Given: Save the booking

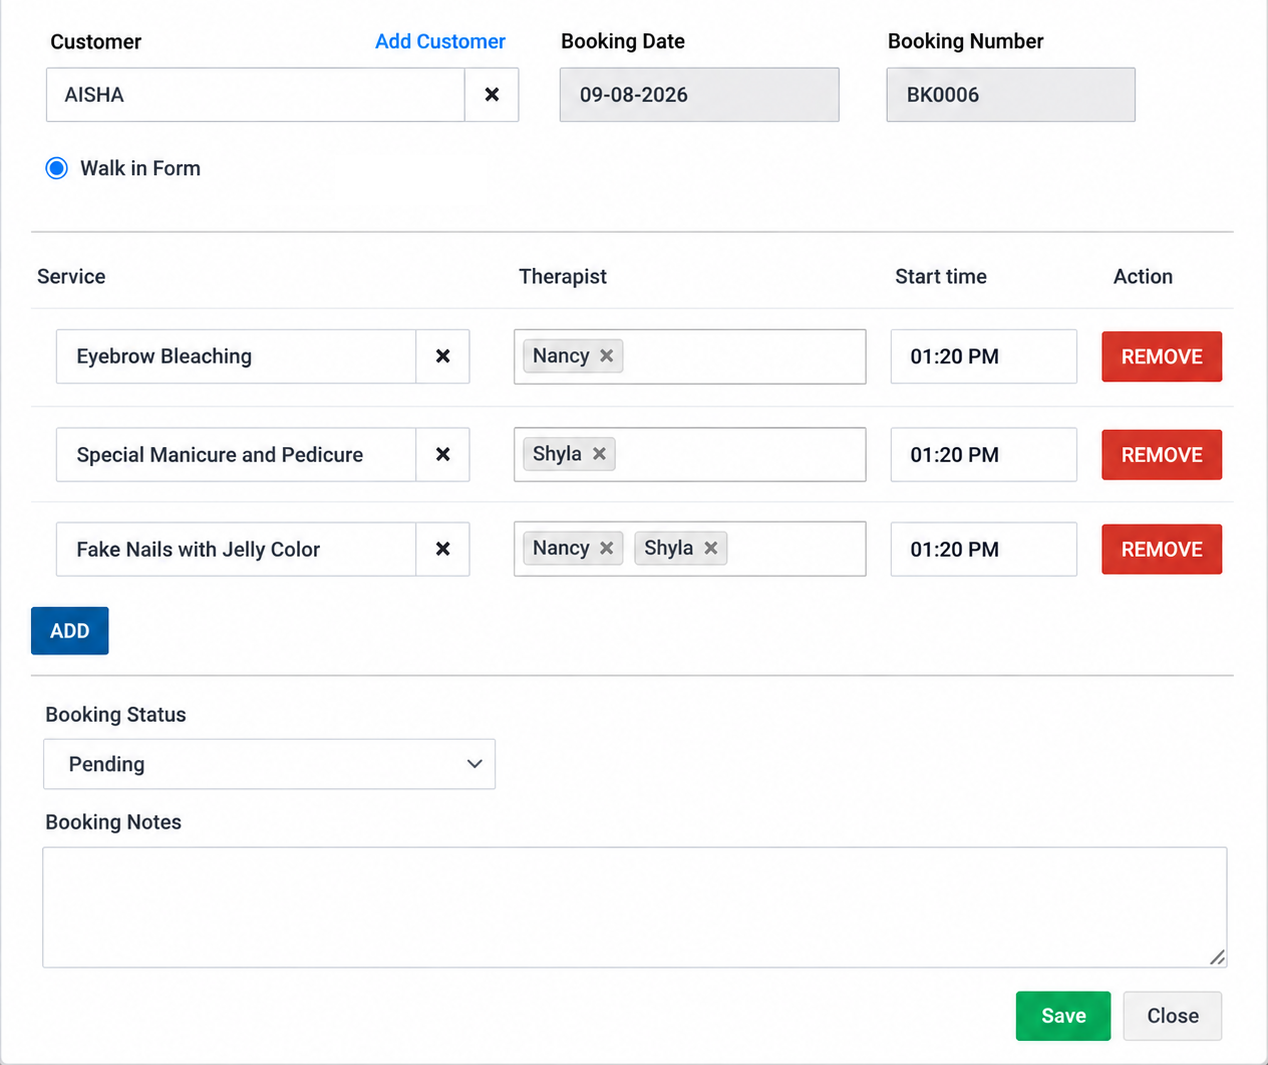Looking at the screenshot, I should [1063, 1016].
